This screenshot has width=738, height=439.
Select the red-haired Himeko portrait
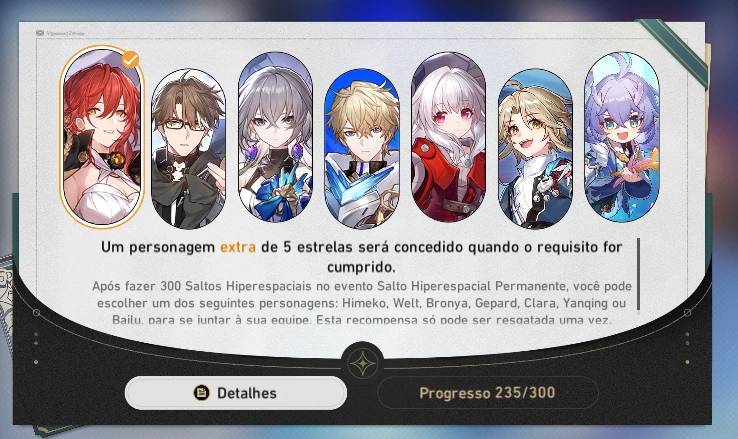pos(102,136)
